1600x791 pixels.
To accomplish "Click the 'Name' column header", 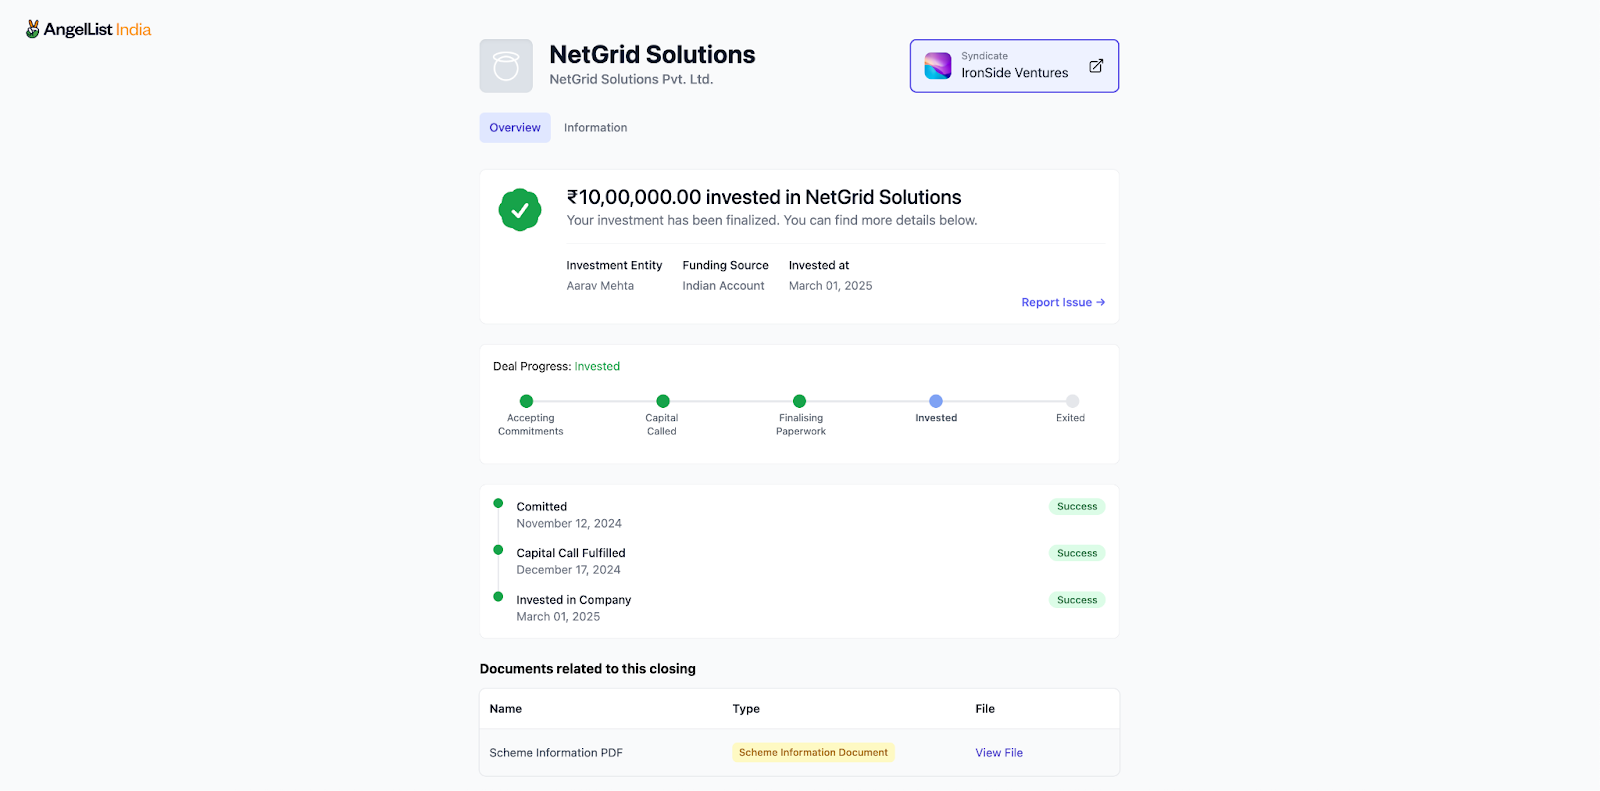I will (506, 709).
